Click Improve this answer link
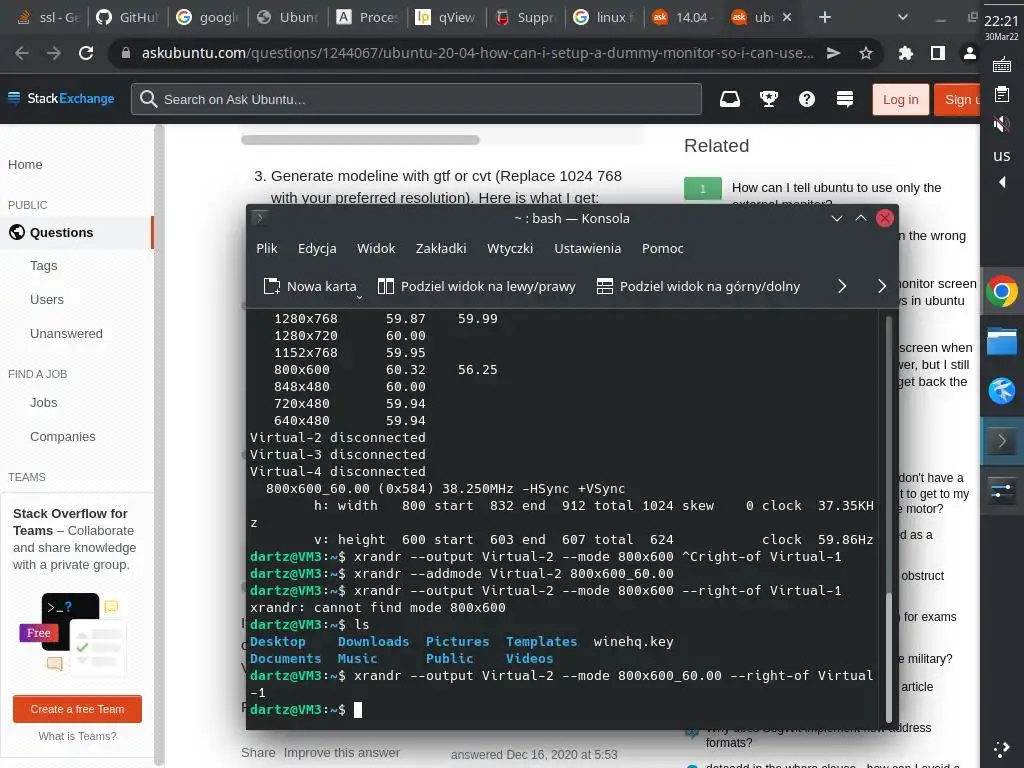Image resolution: width=1024 pixels, height=768 pixels. coord(342,752)
